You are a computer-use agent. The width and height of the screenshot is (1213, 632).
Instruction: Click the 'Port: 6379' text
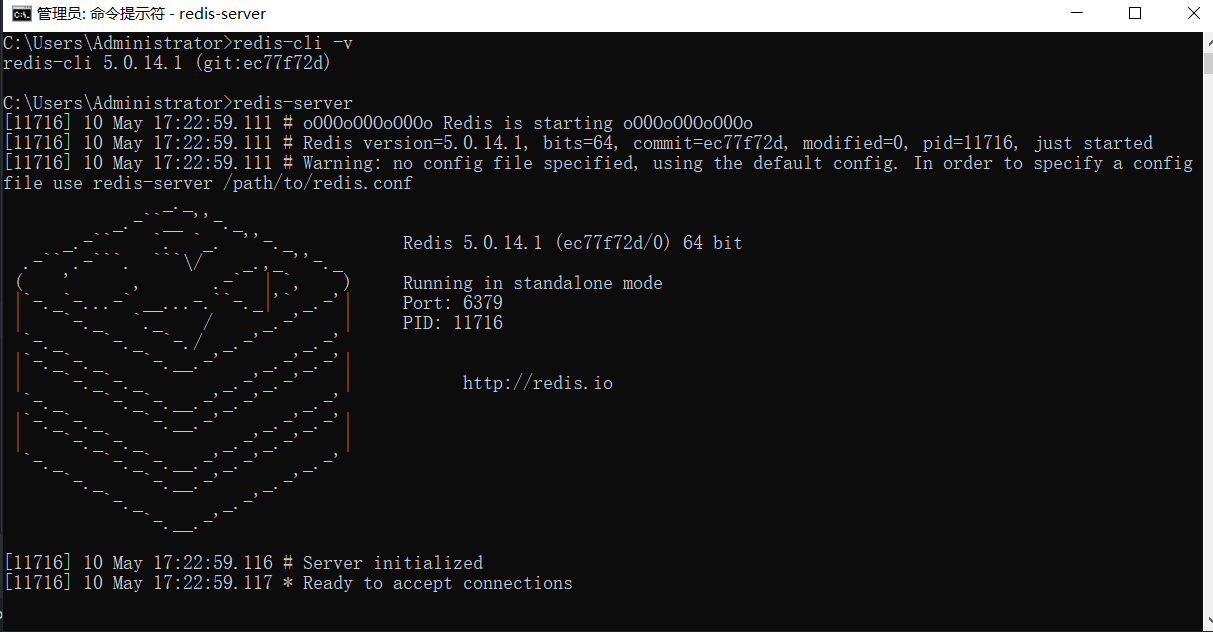453,303
